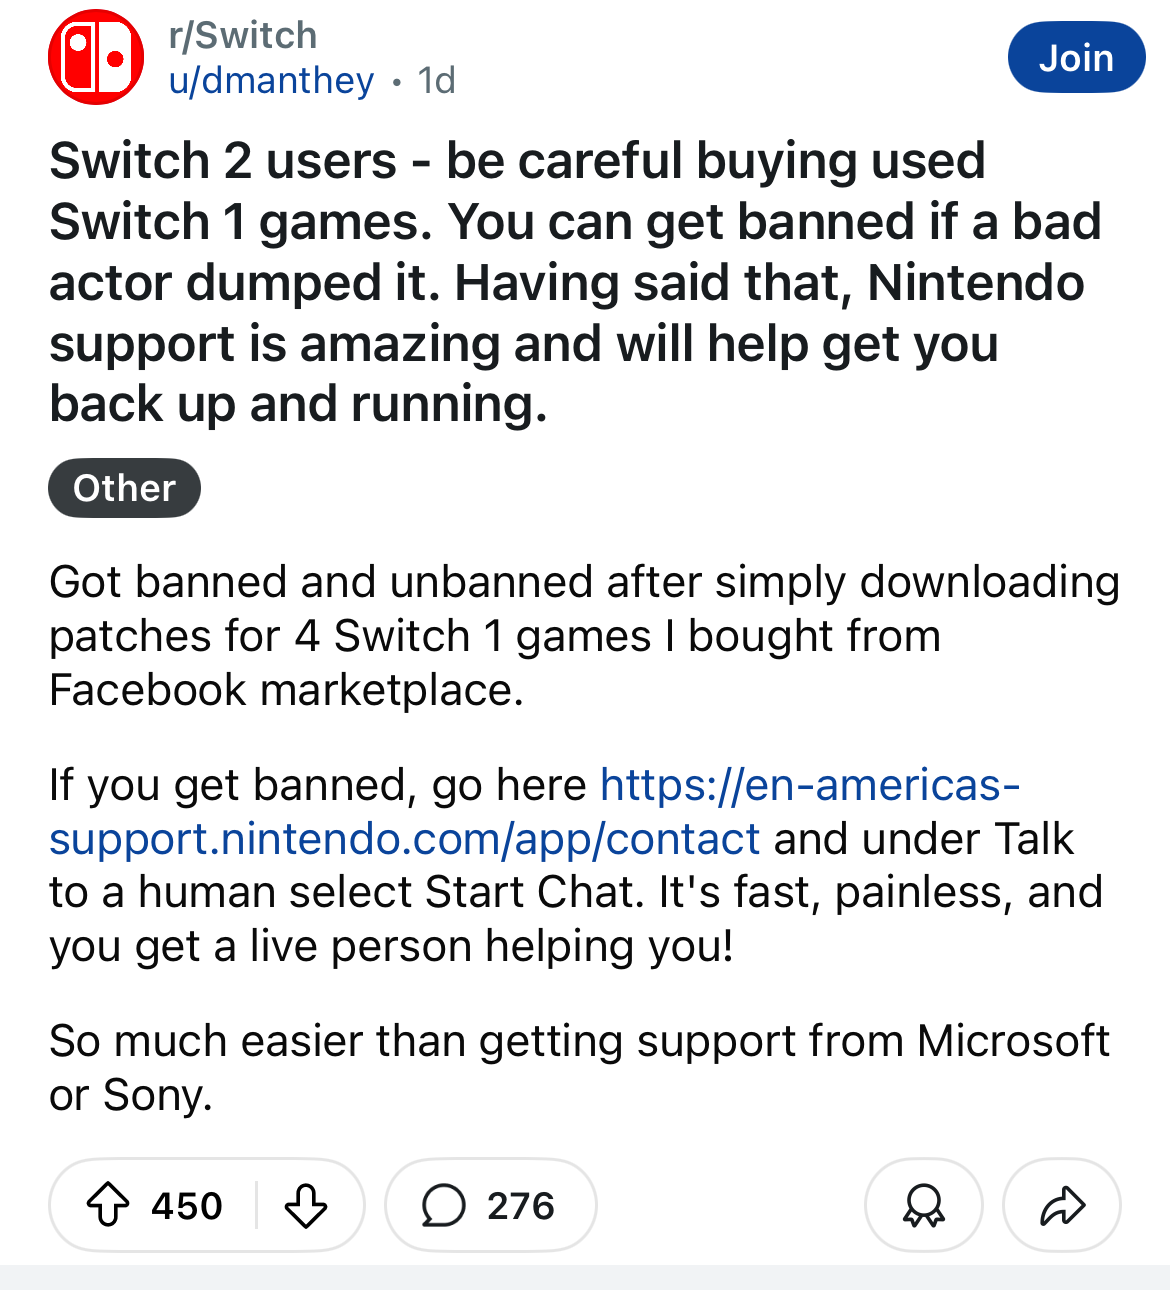Click the 450 vote count
The width and height of the screenshot is (1170, 1301).
(x=187, y=1205)
